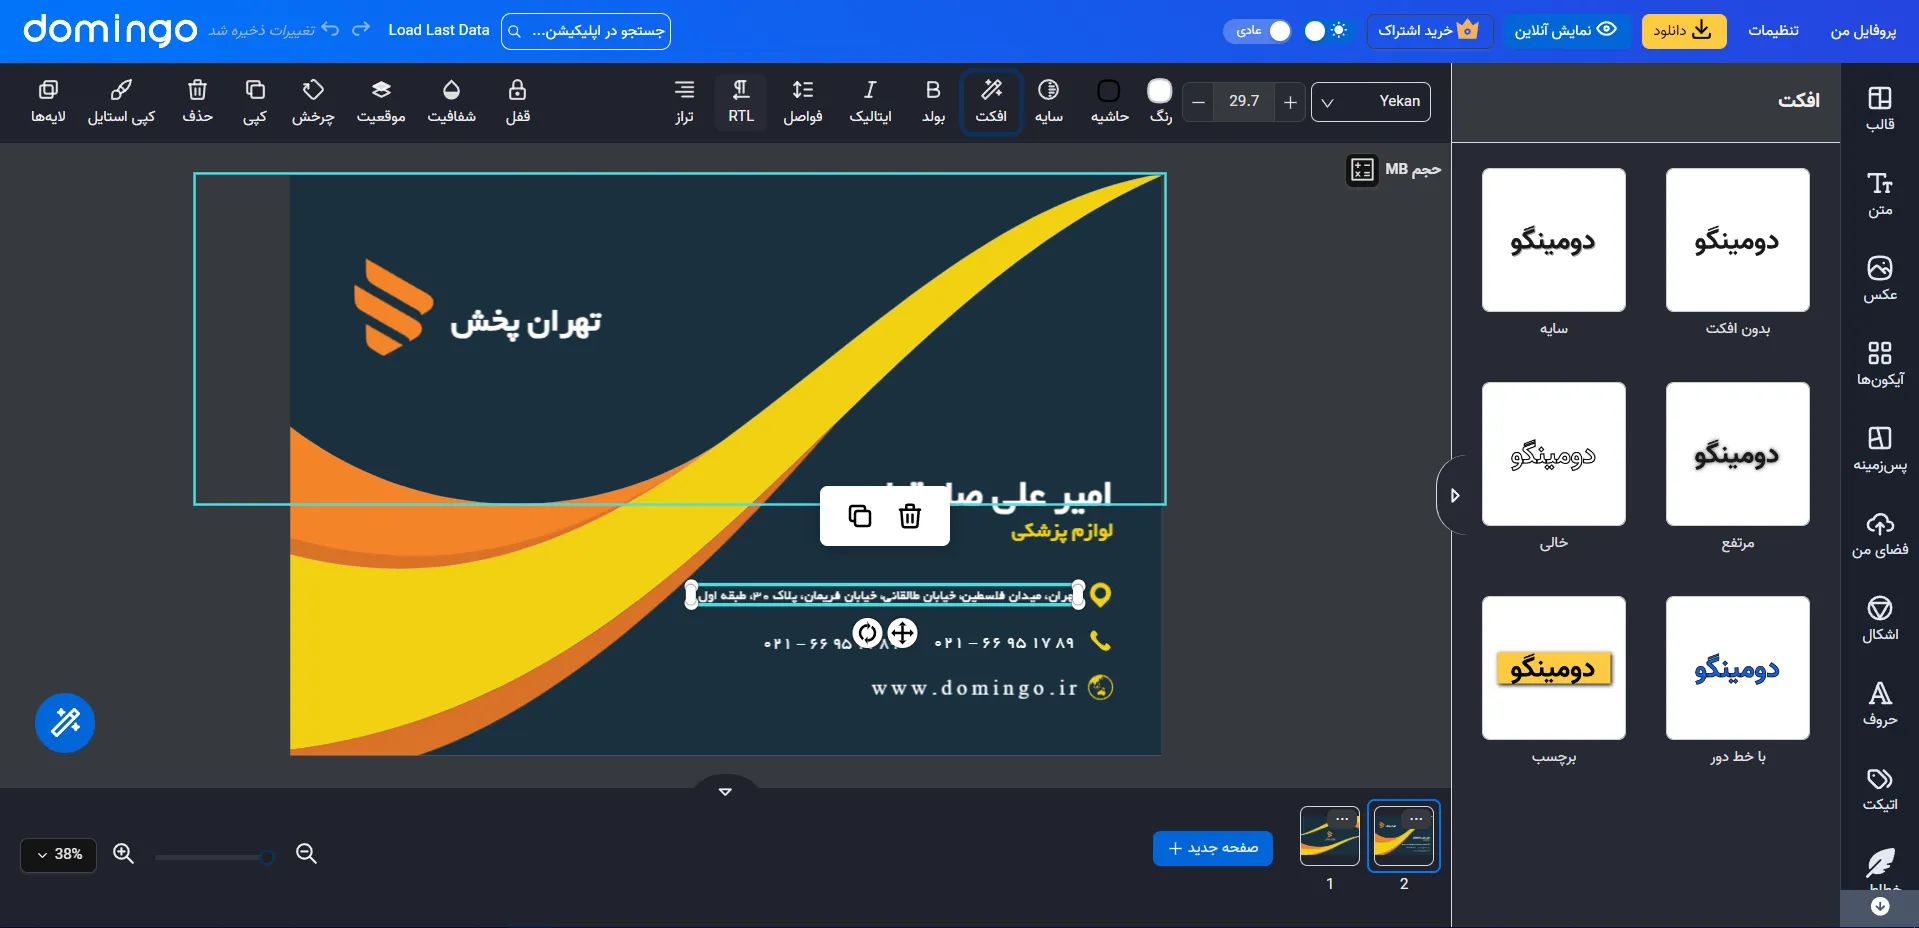Add a New Page (صفحه جدید)

point(1212,848)
